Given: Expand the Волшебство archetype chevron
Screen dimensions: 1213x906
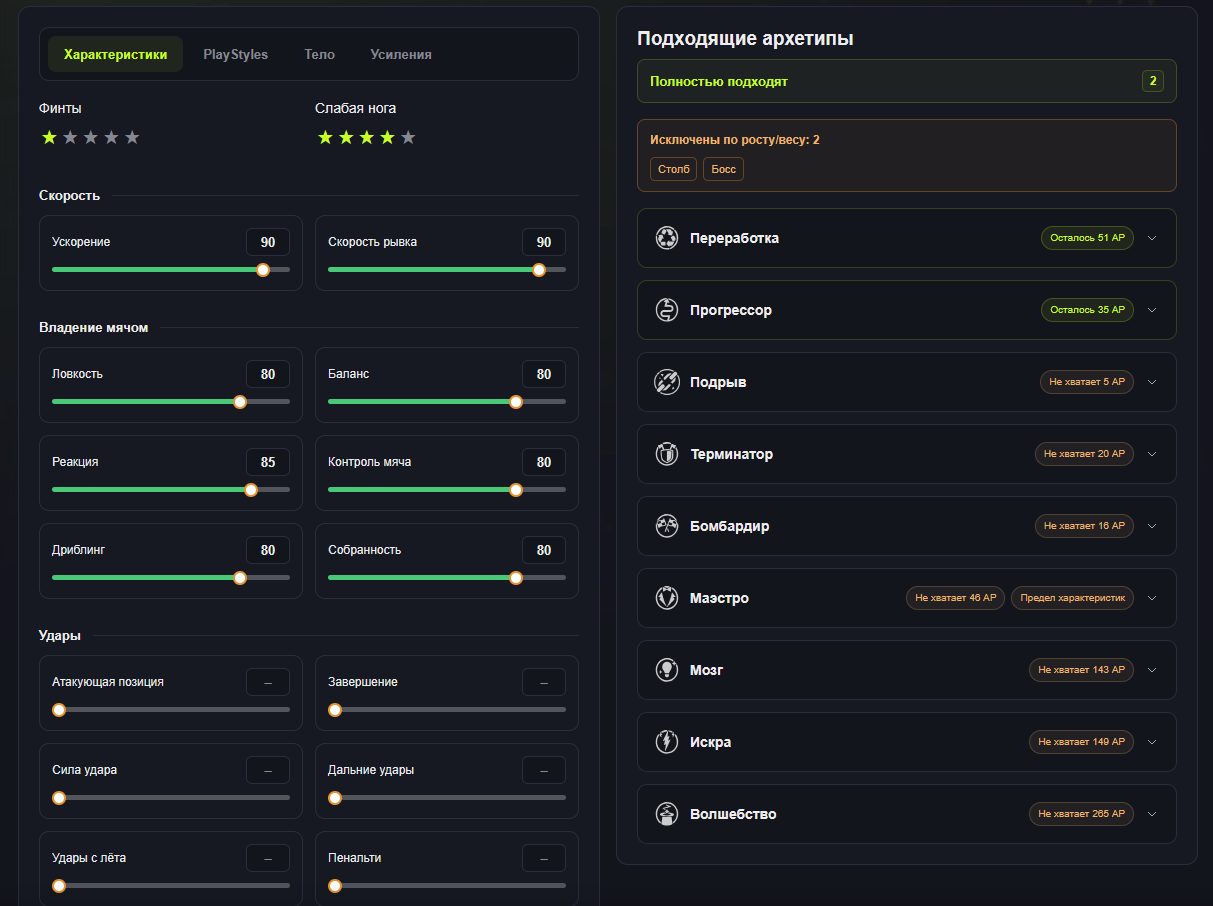Looking at the screenshot, I should click(1152, 814).
